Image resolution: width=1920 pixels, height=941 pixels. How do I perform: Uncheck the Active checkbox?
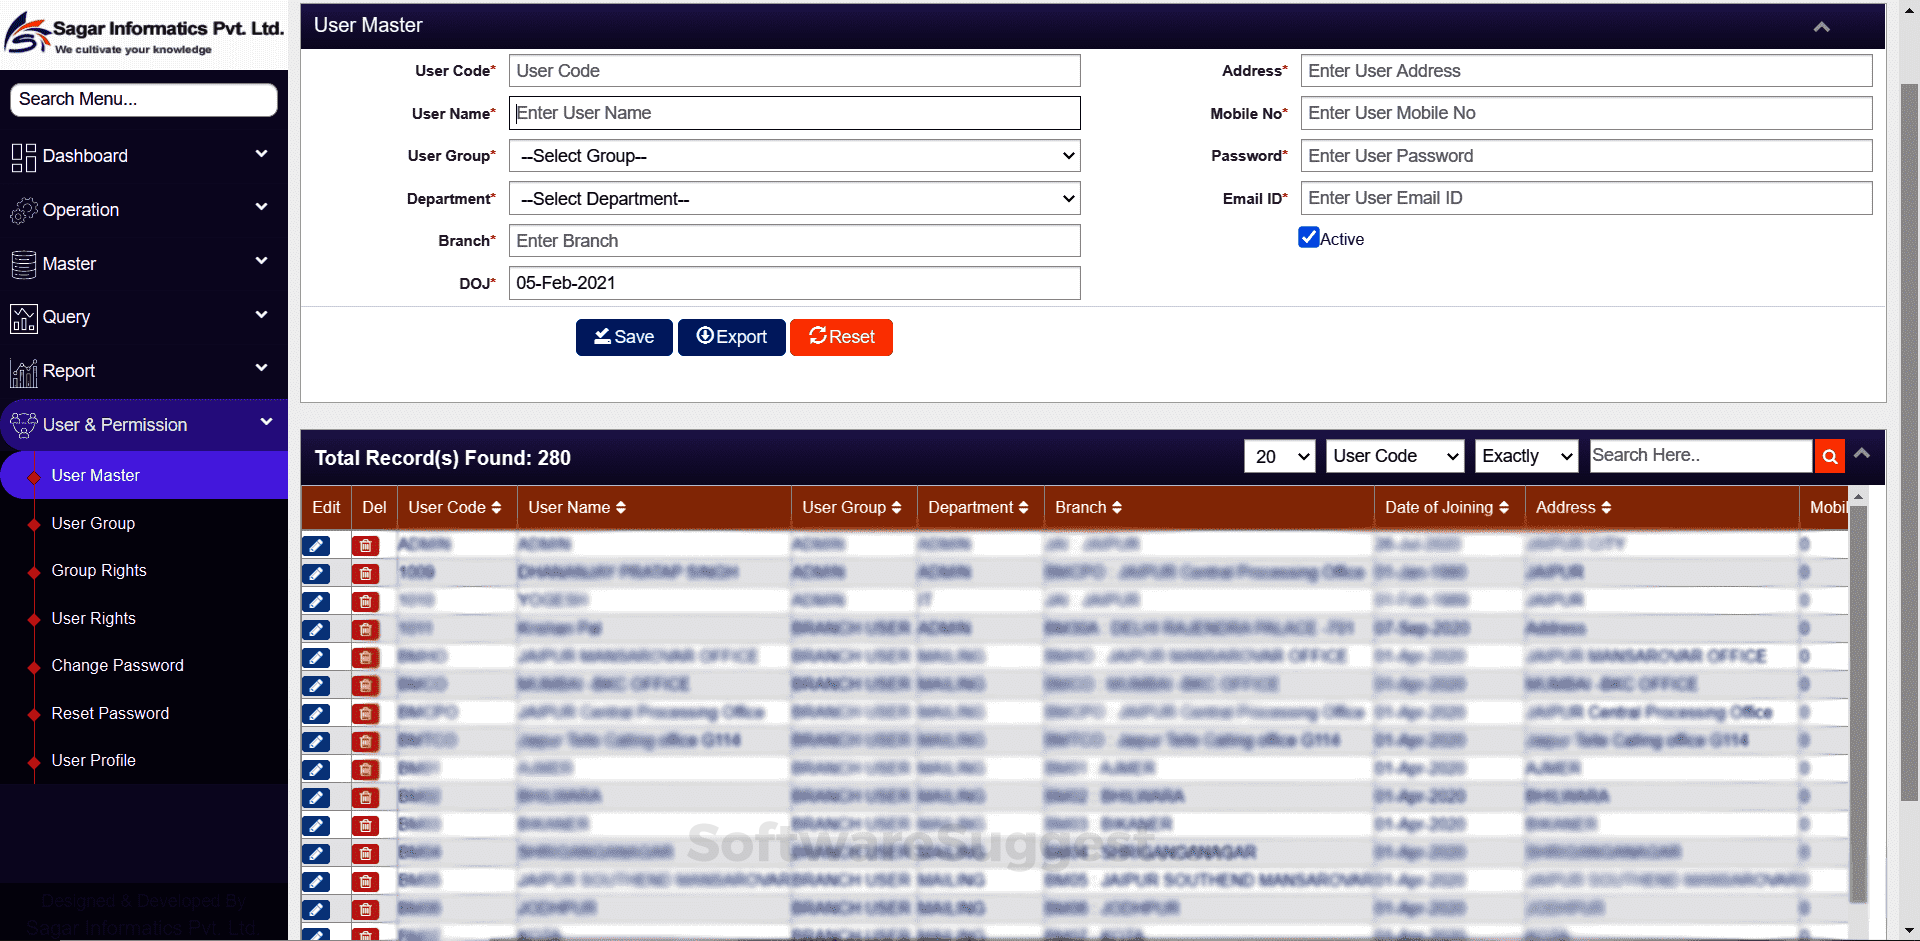1309,237
